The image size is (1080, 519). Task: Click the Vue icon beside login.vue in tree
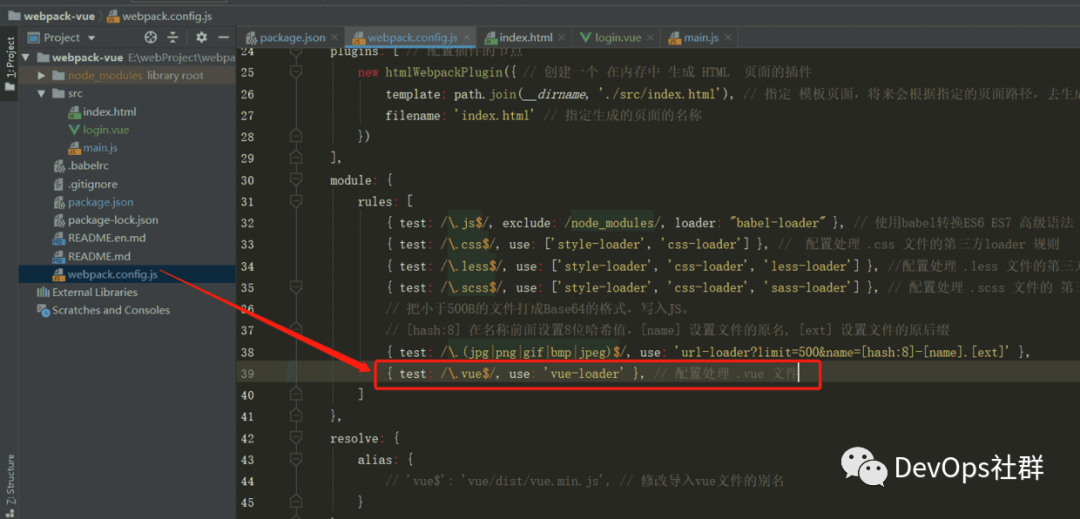point(74,129)
